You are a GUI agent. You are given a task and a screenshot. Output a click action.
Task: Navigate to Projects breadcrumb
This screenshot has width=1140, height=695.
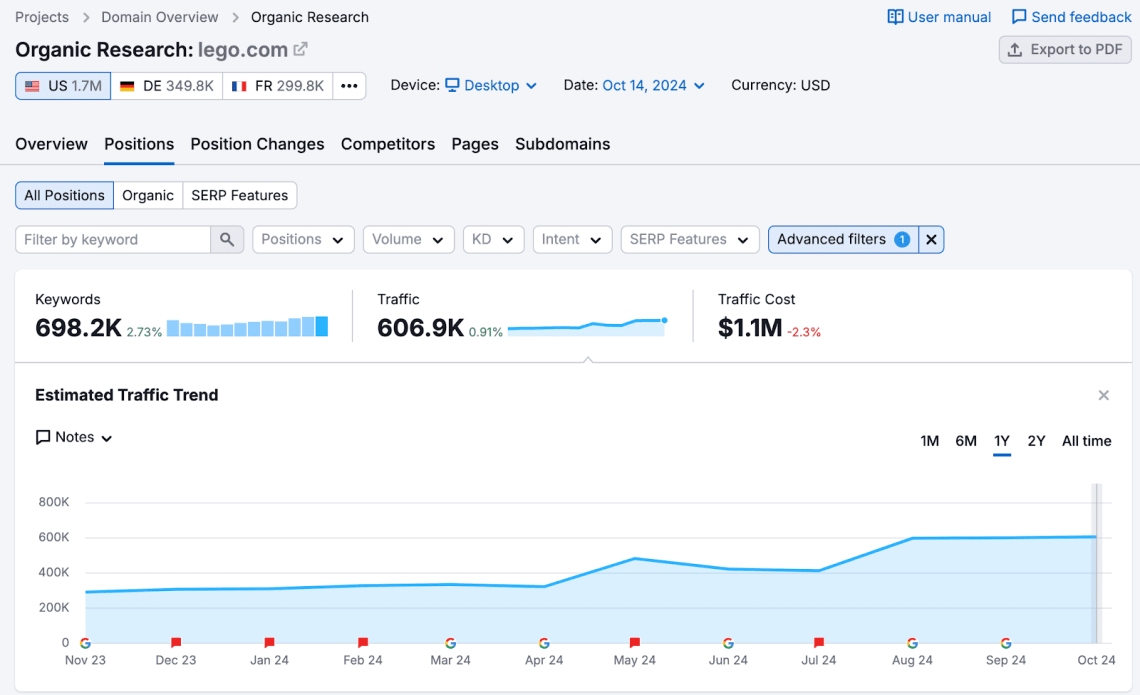tap(42, 17)
